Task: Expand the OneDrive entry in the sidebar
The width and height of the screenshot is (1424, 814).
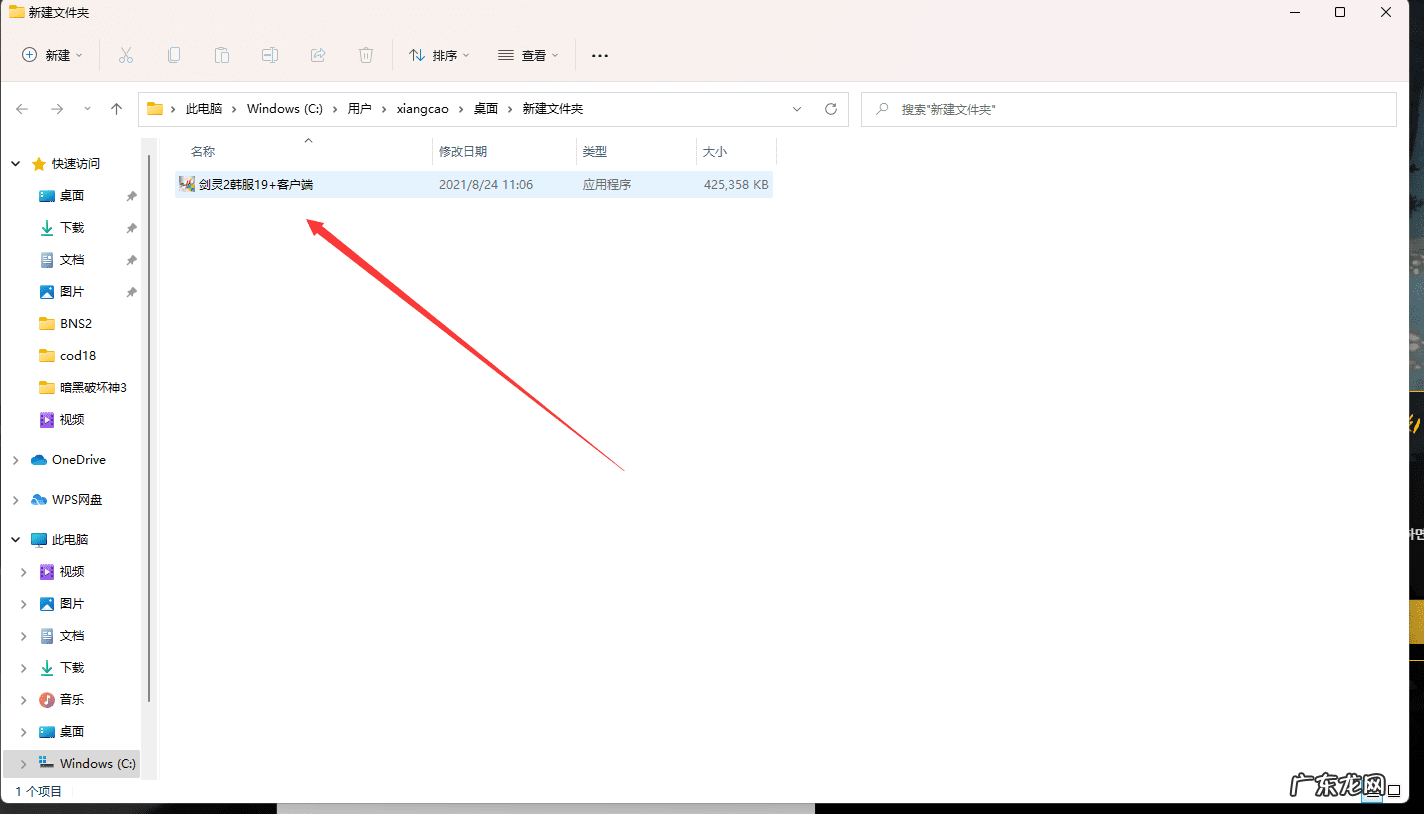Action: (15, 459)
